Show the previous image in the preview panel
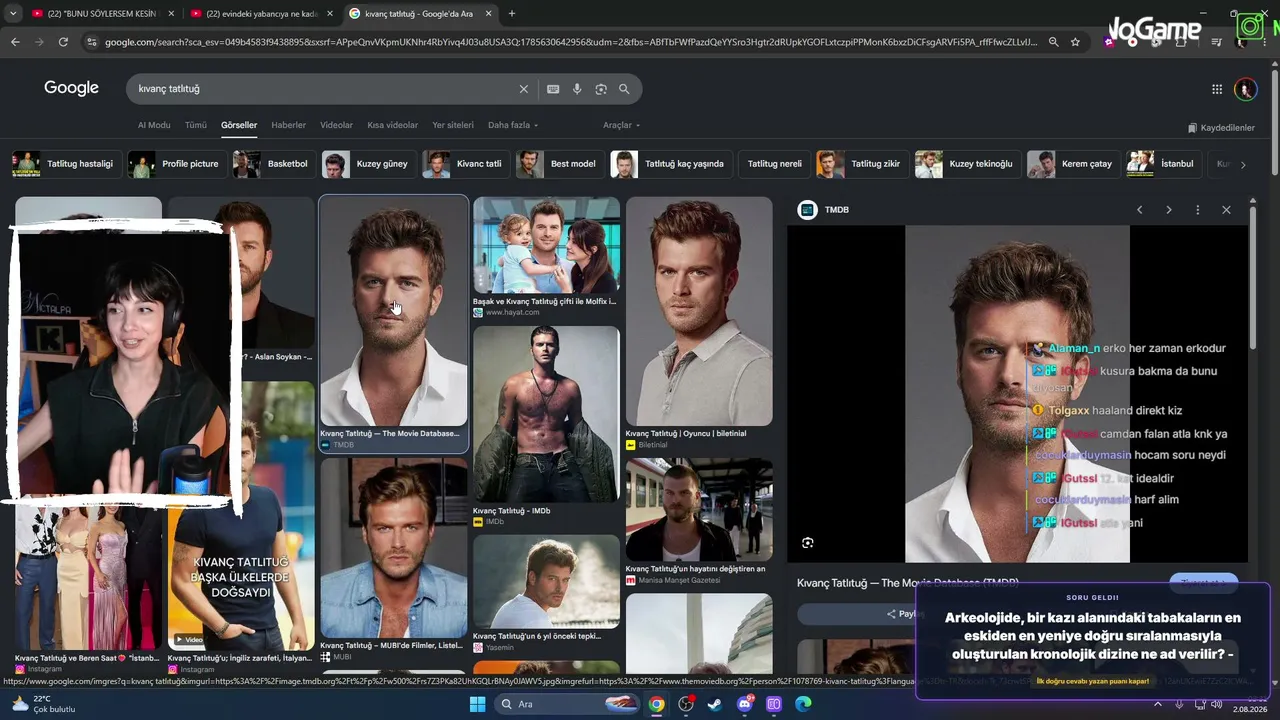Viewport: 1280px width, 720px height. 1139,210
